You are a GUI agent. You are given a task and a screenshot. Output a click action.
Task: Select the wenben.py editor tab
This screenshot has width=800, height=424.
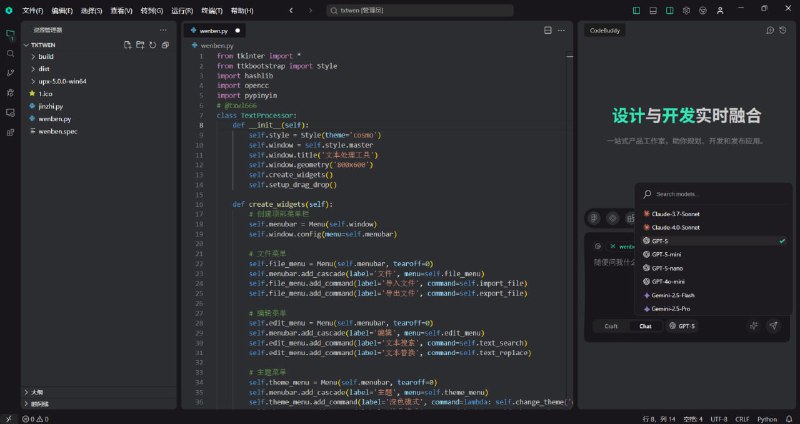(214, 31)
